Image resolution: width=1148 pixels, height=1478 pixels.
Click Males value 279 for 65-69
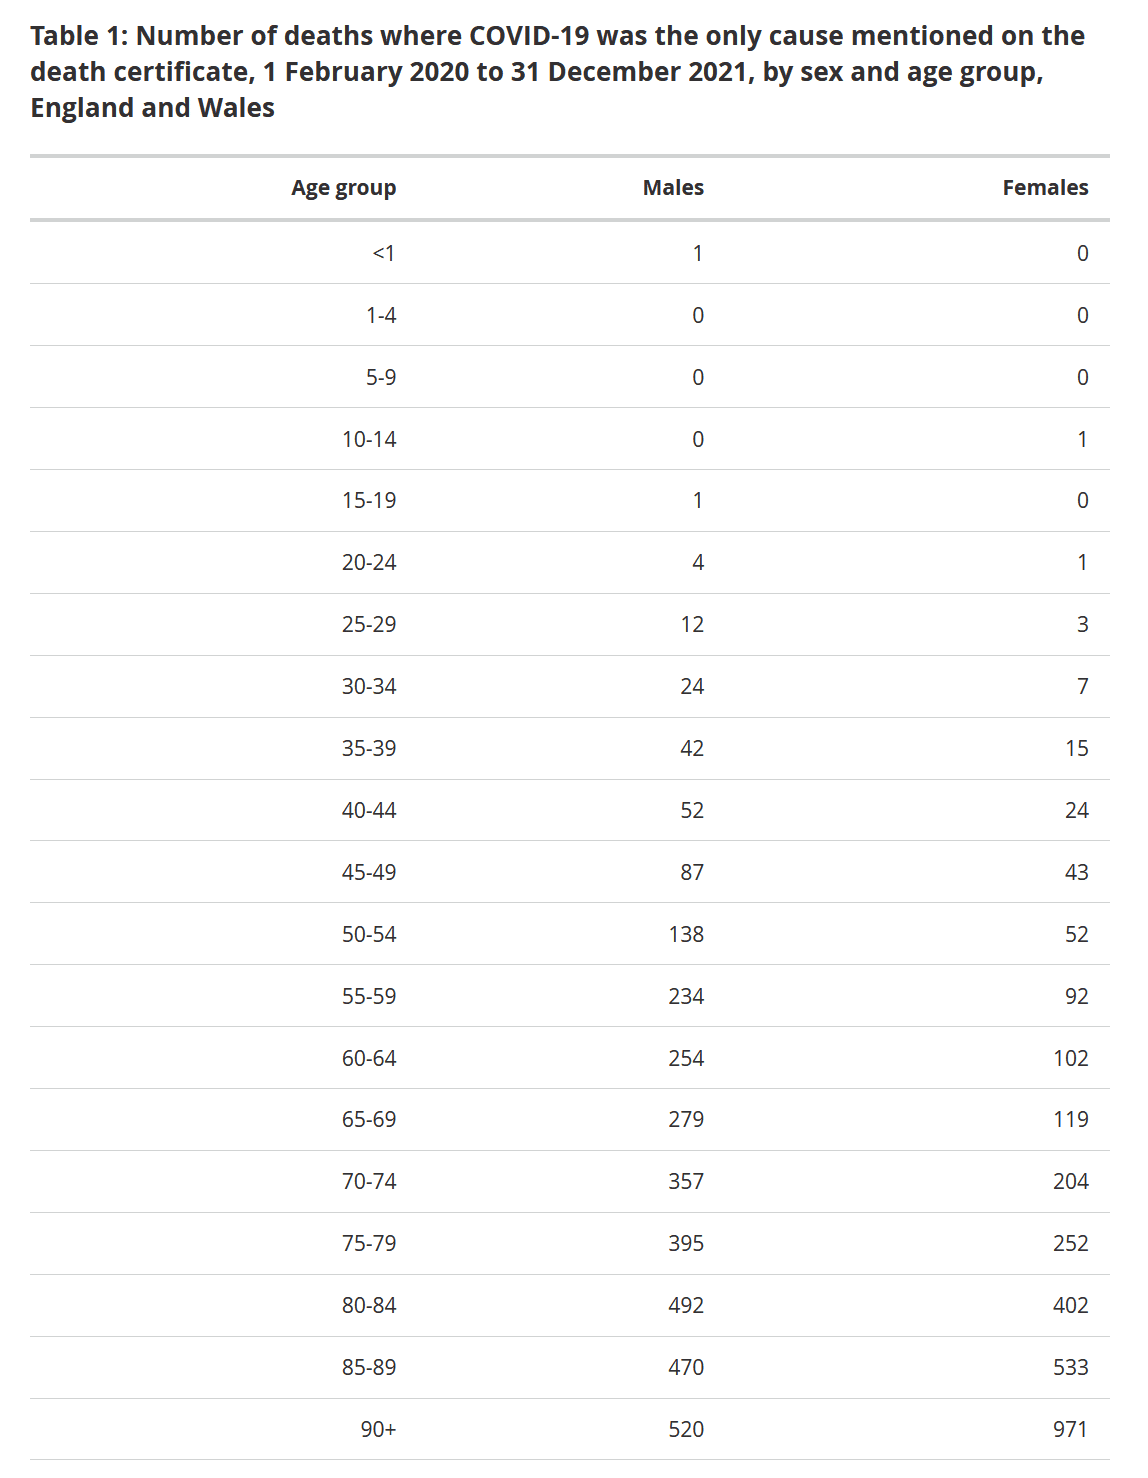tap(686, 1120)
